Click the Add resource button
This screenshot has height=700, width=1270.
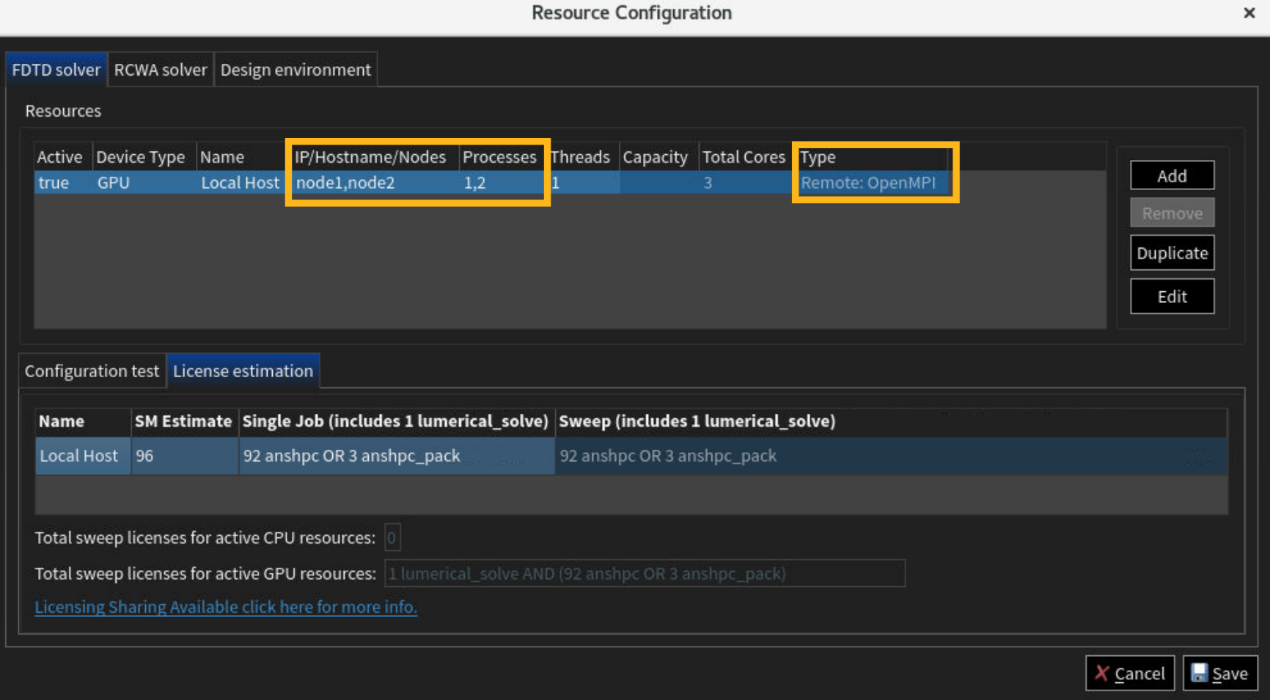click(1172, 176)
